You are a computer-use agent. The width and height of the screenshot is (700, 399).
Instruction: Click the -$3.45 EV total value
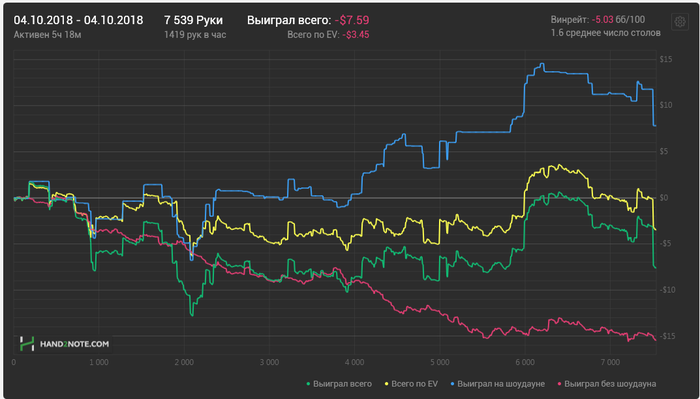point(356,34)
